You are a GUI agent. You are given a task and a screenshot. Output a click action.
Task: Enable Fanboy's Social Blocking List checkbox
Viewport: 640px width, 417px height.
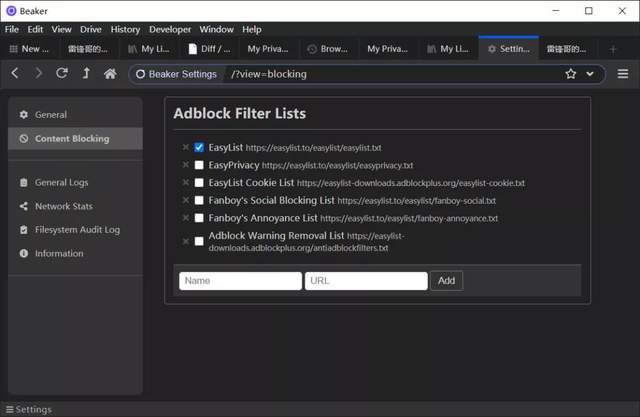(199, 200)
